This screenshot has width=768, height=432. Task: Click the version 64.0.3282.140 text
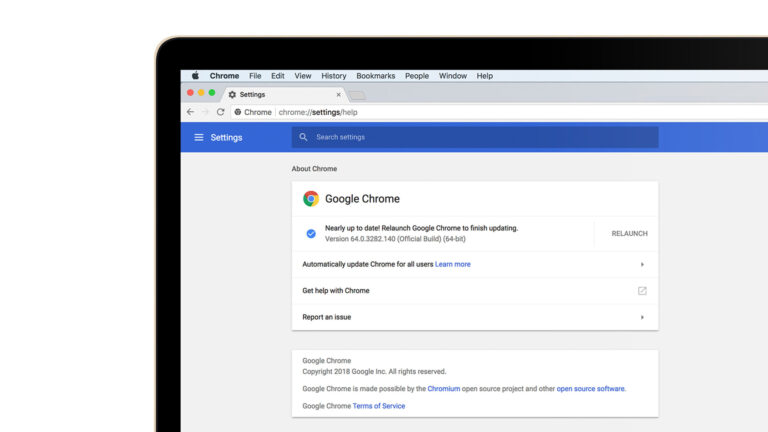pyautogui.click(x=395, y=239)
